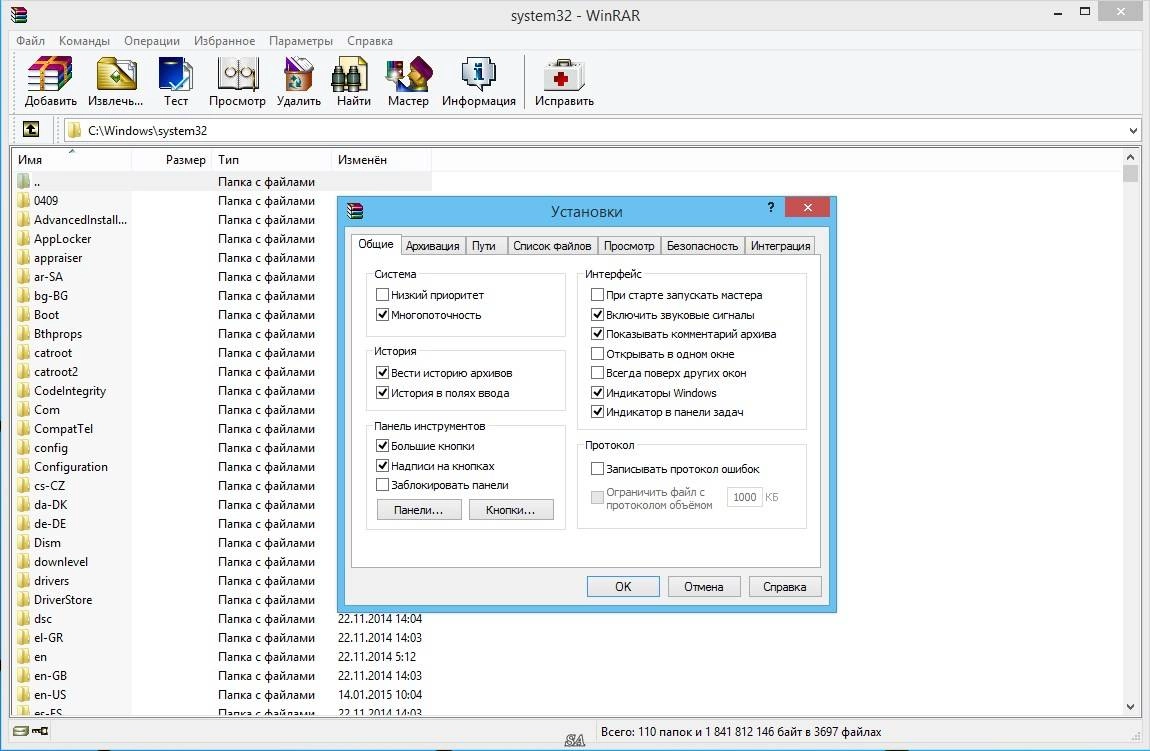Click the help question mark in Установки dialog
The image size is (1150, 751).
771,208
